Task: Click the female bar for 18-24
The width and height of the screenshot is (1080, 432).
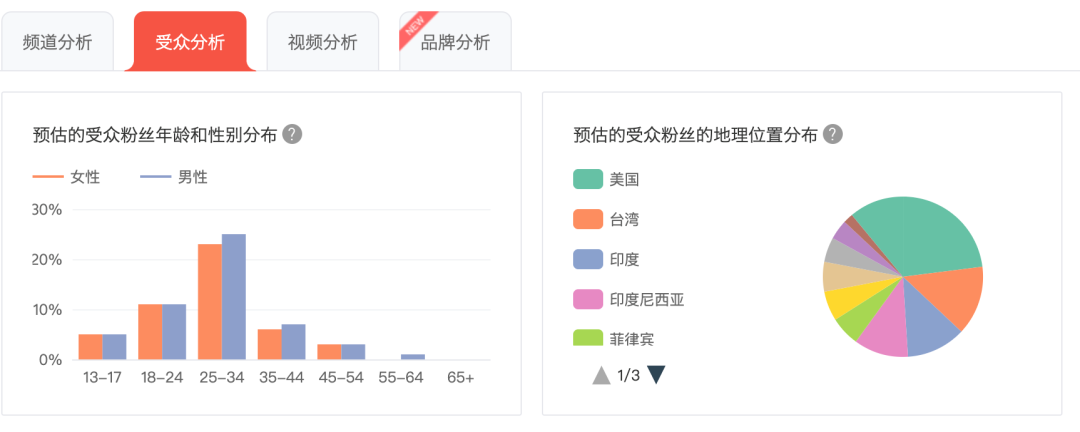Action: click(x=150, y=332)
